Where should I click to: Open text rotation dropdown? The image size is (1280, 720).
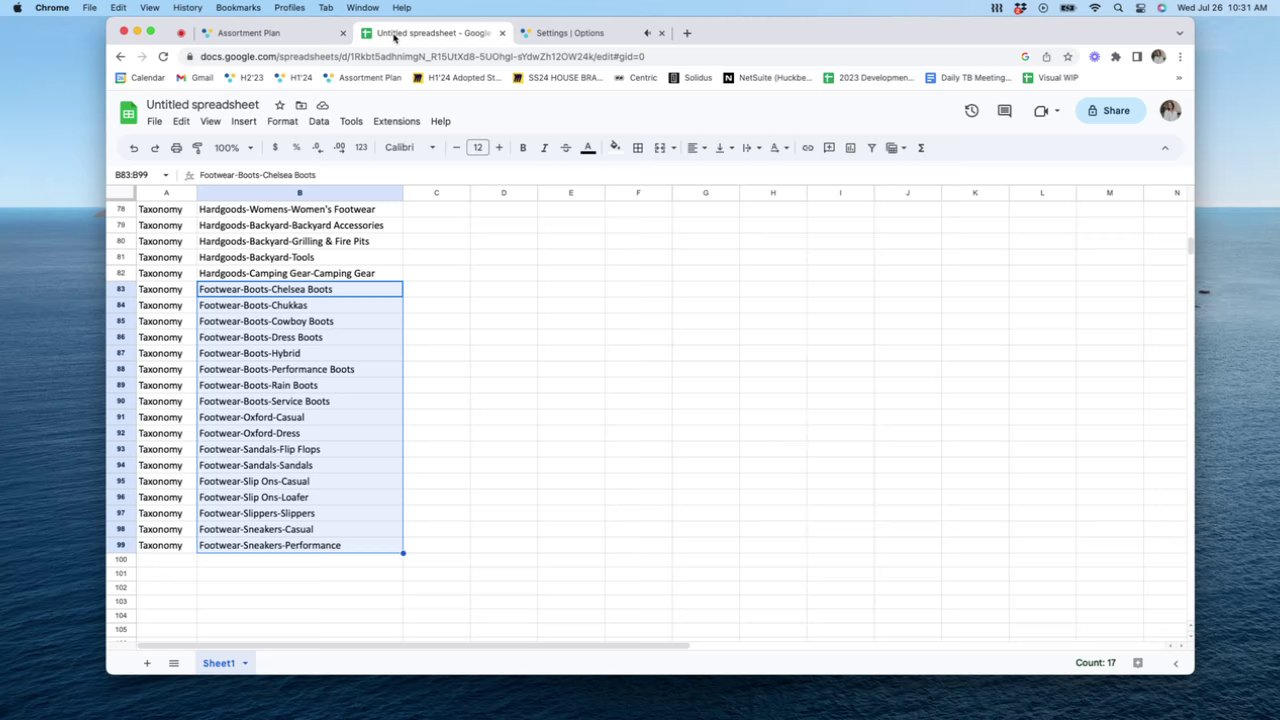tap(778, 148)
